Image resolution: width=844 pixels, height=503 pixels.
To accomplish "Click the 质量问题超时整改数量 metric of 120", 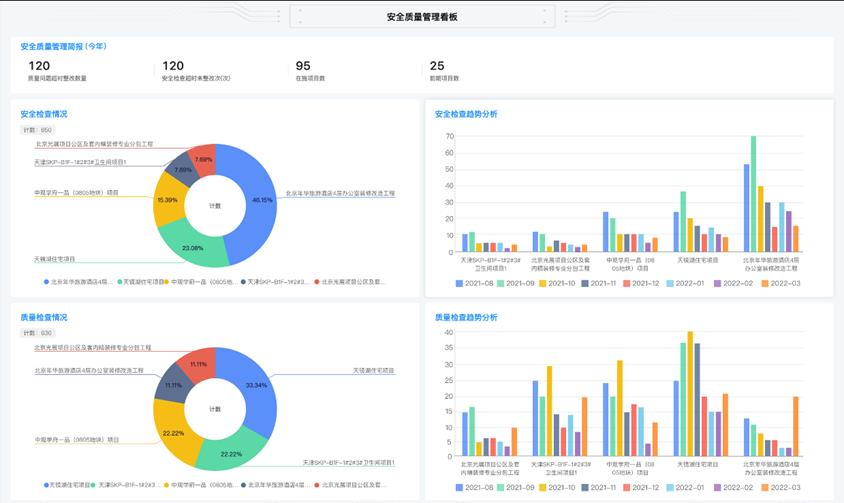I will pos(57,71).
